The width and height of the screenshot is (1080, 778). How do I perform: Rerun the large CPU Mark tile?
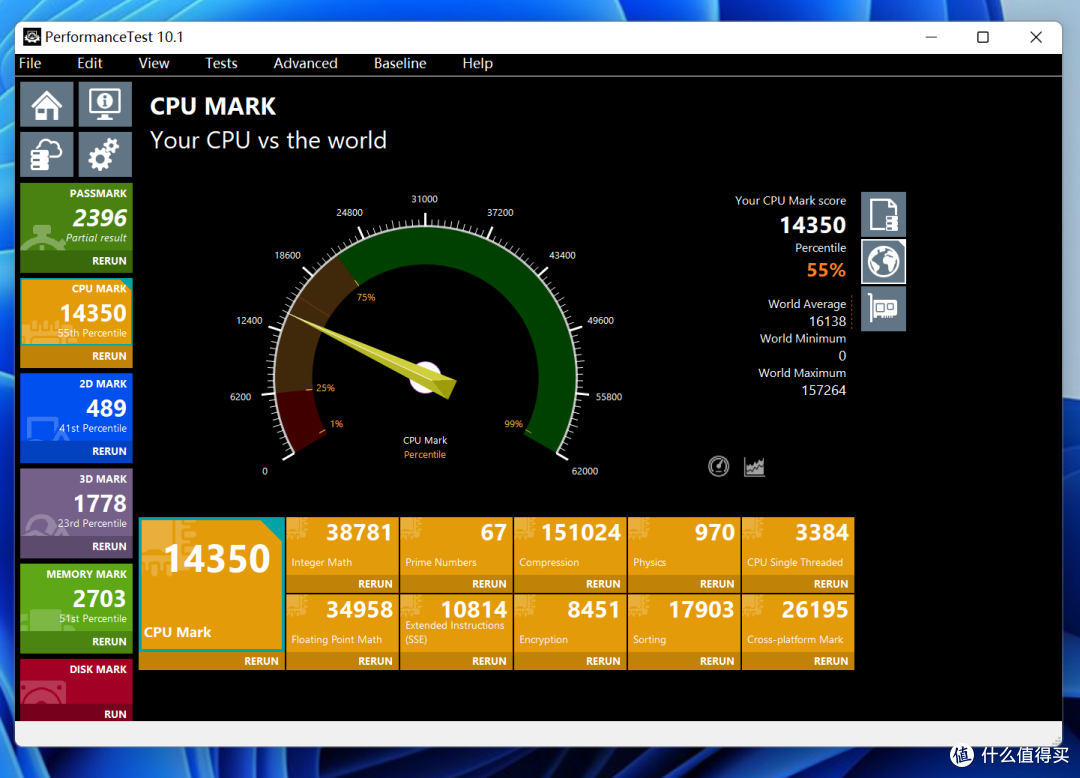pos(261,661)
